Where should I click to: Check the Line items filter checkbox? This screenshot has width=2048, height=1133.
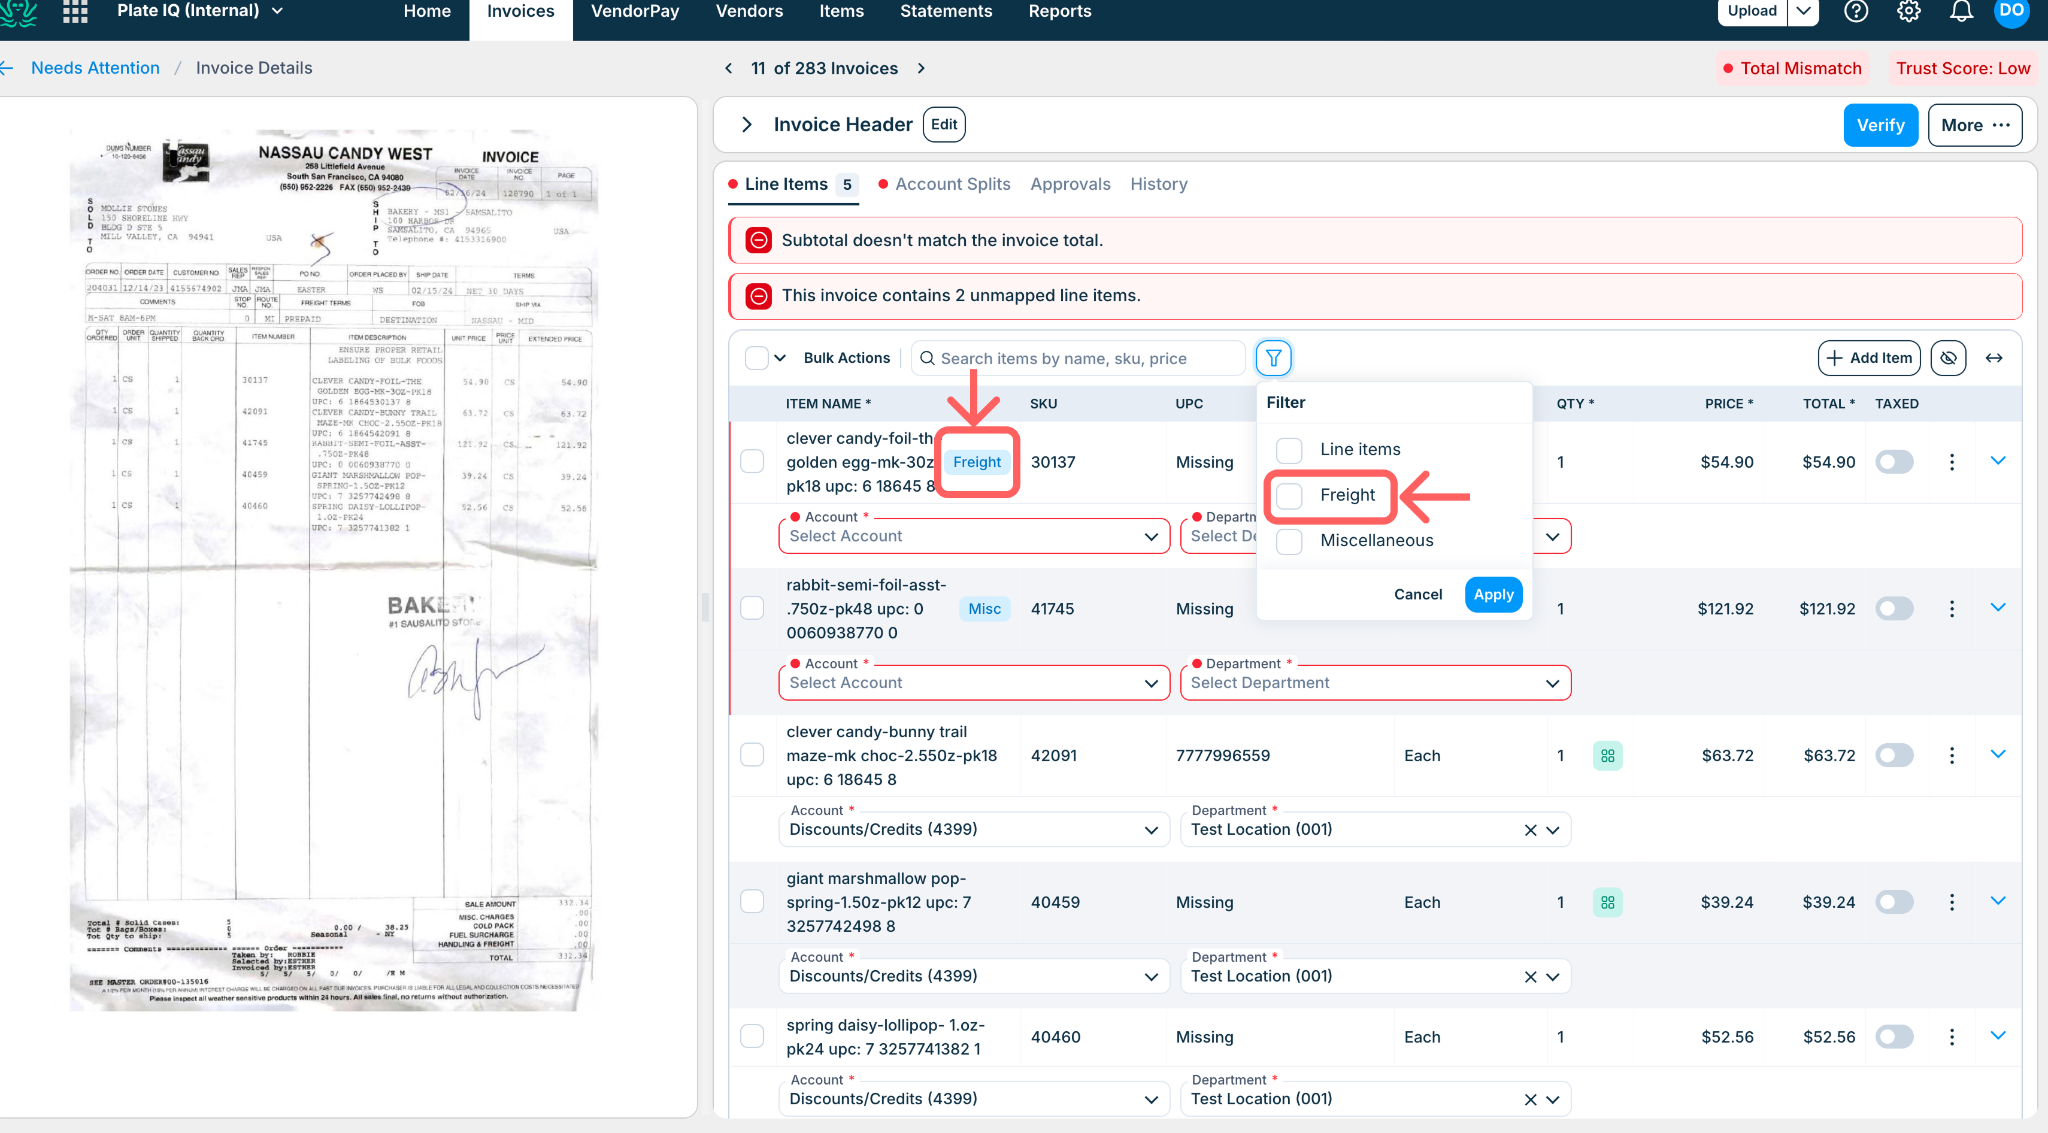1289,450
